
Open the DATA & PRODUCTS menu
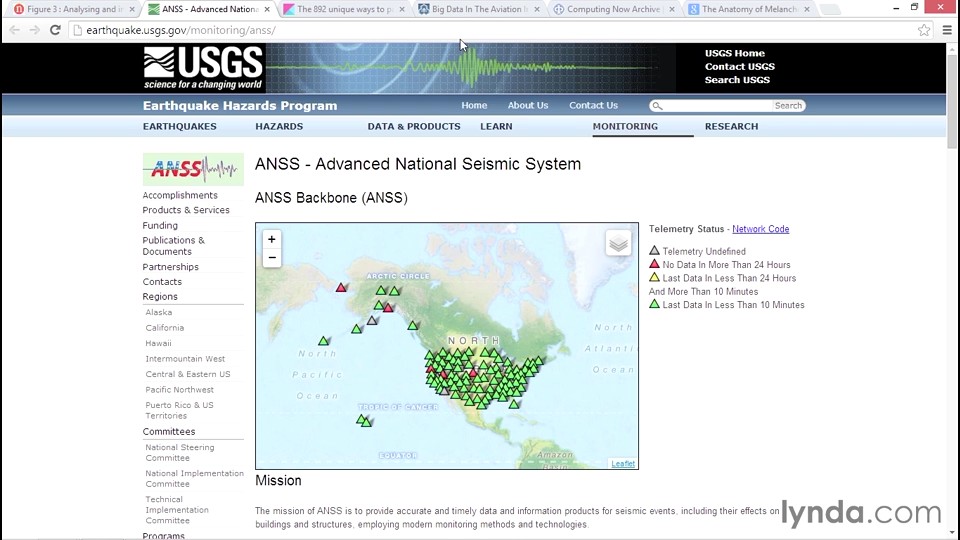point(414,126)
